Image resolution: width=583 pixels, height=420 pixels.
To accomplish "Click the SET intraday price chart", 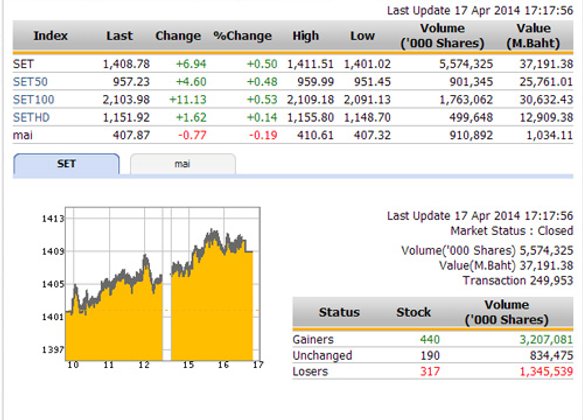I will pos(162,284).
